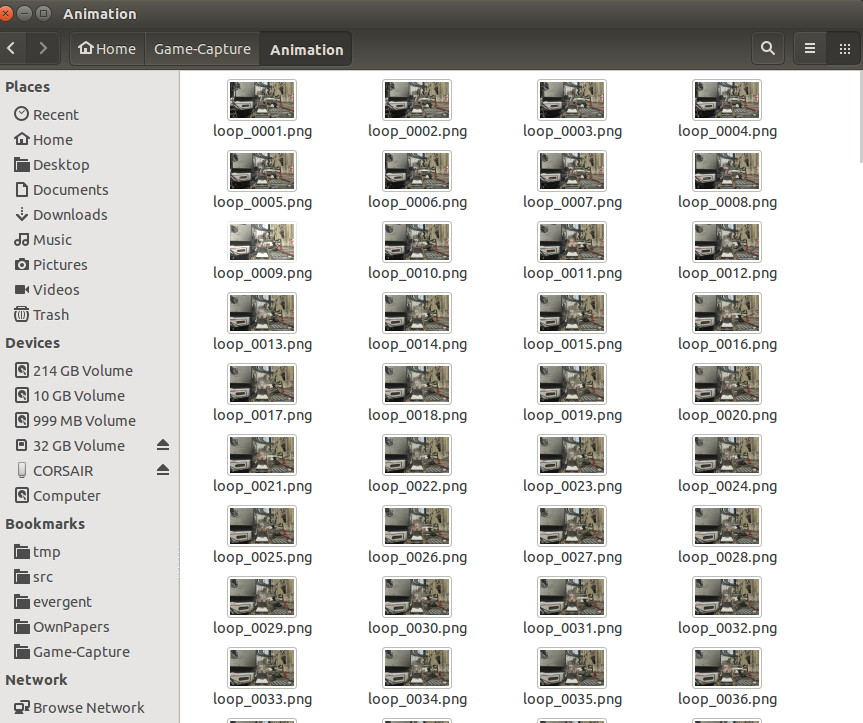Select loop_0009.png thumbnail
This screenshot has height=723, width=863.
point(262,242)
